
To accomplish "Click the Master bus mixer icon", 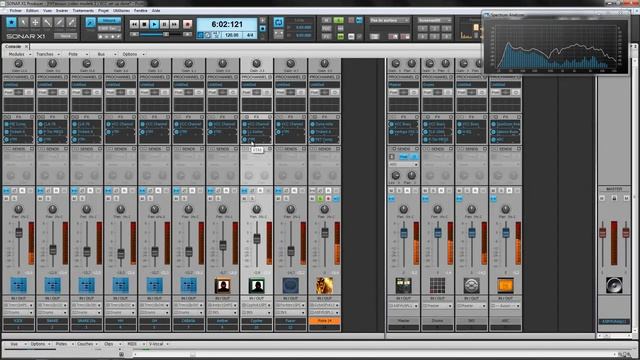I will pos(403,285).
